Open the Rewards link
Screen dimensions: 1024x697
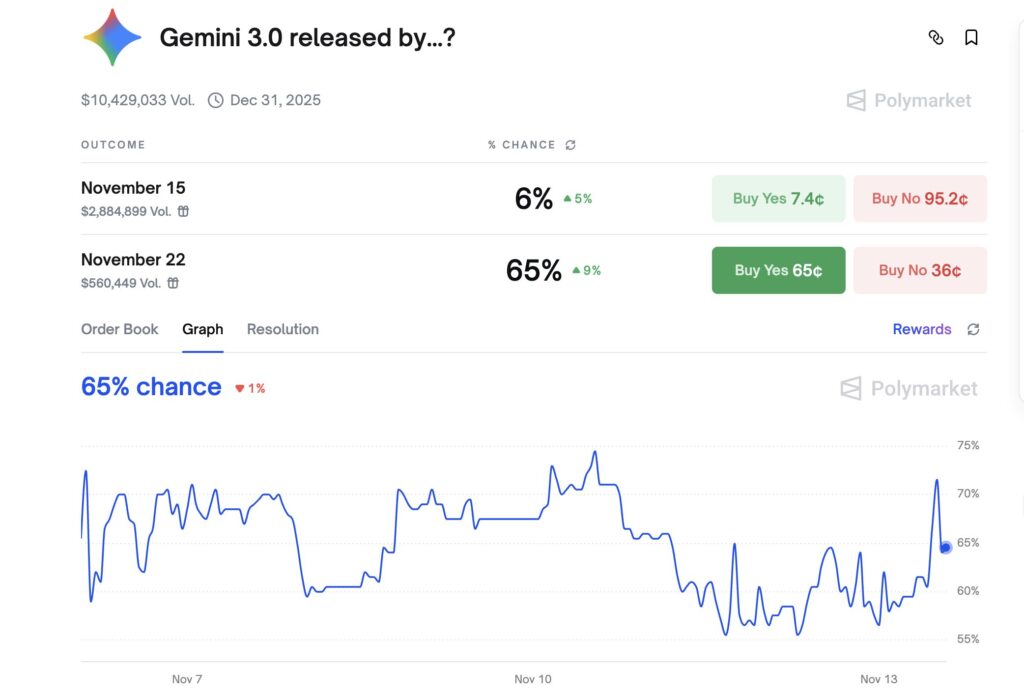921,329
